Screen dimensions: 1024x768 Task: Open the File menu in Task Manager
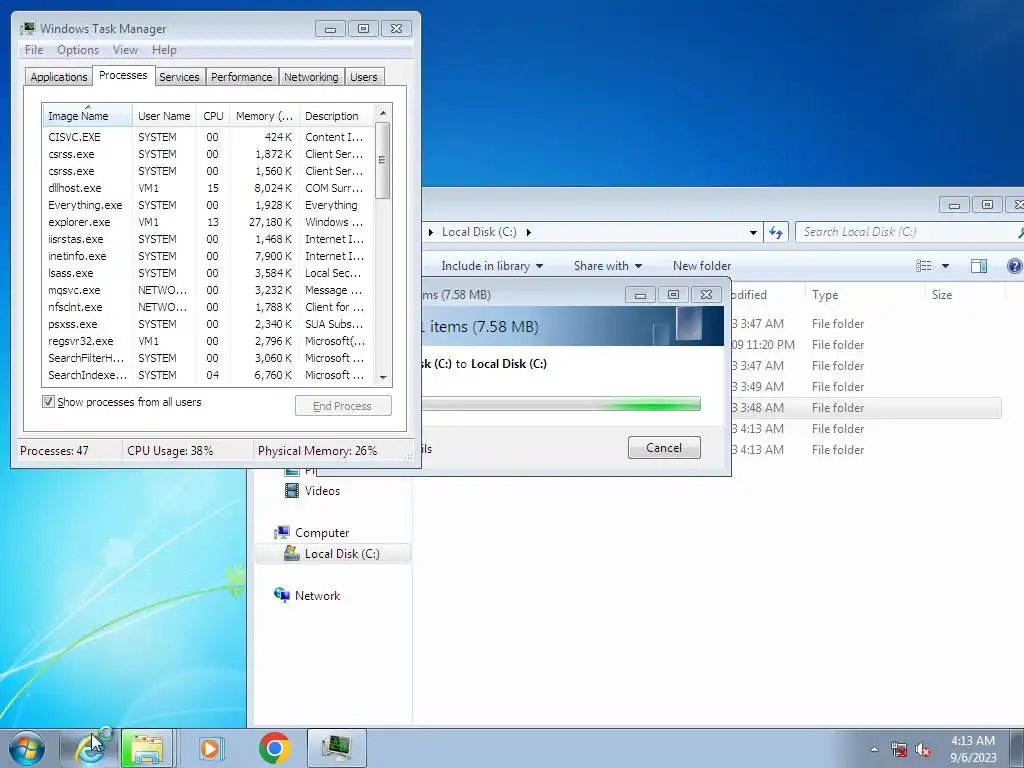pyautogui.click(x=34, y=50)
